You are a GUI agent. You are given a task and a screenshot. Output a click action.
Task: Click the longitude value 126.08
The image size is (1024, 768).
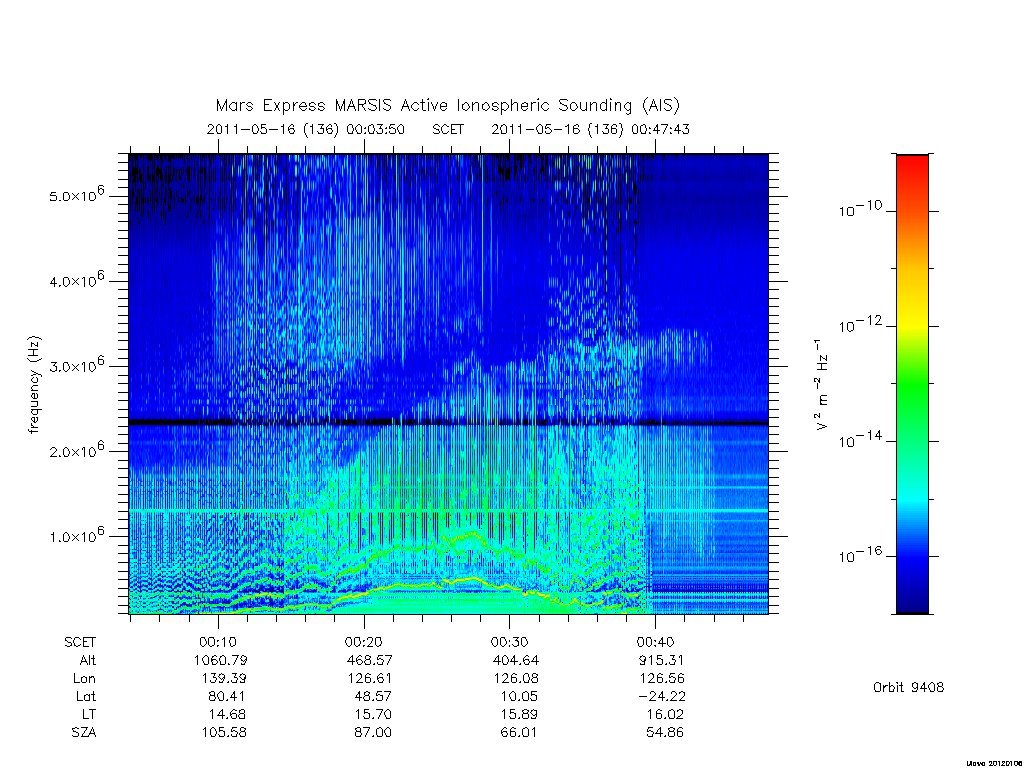516,679
